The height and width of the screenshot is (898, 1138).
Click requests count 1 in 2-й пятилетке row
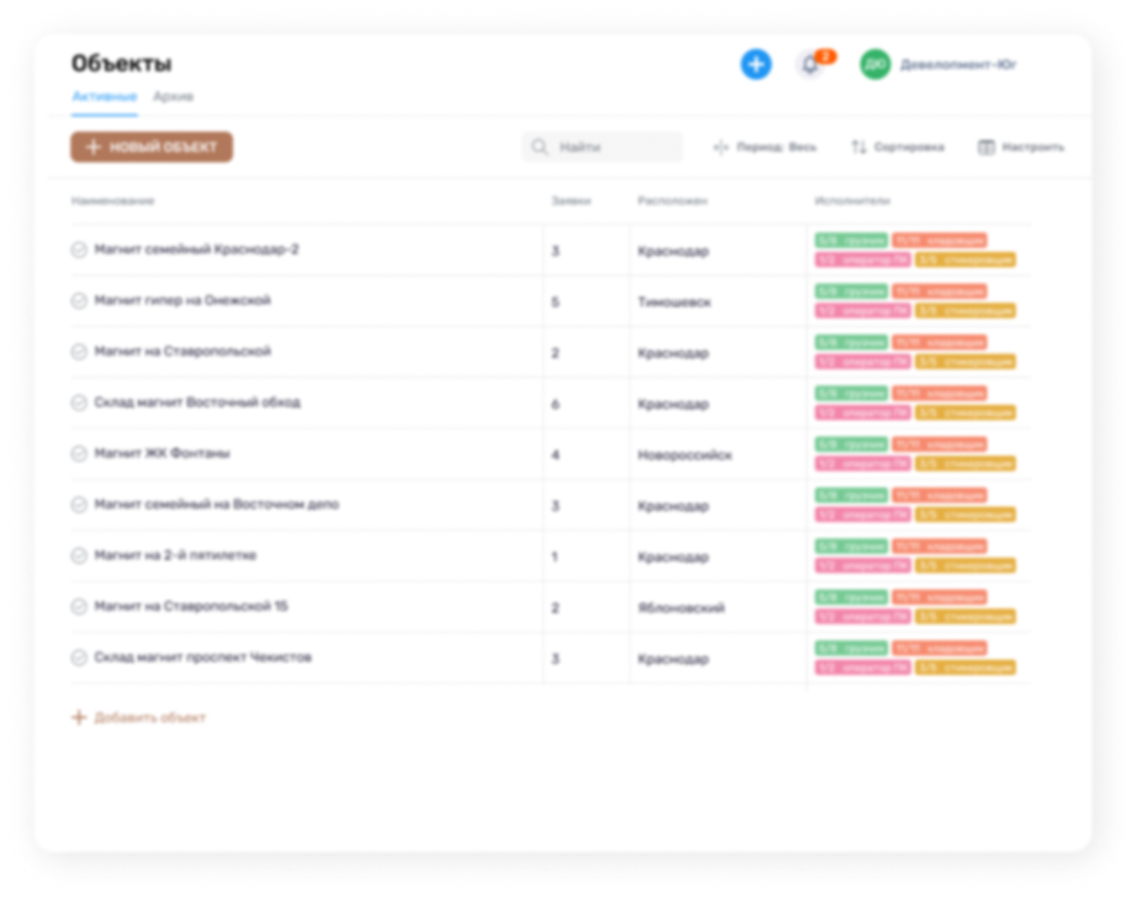tap(555, 557)
